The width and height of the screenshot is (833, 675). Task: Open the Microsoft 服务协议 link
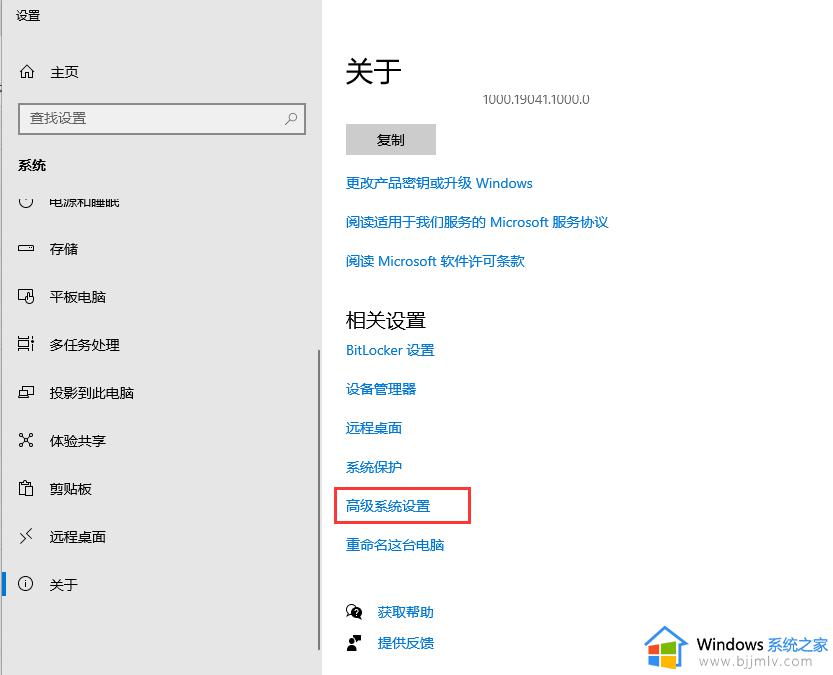[477, 222]
